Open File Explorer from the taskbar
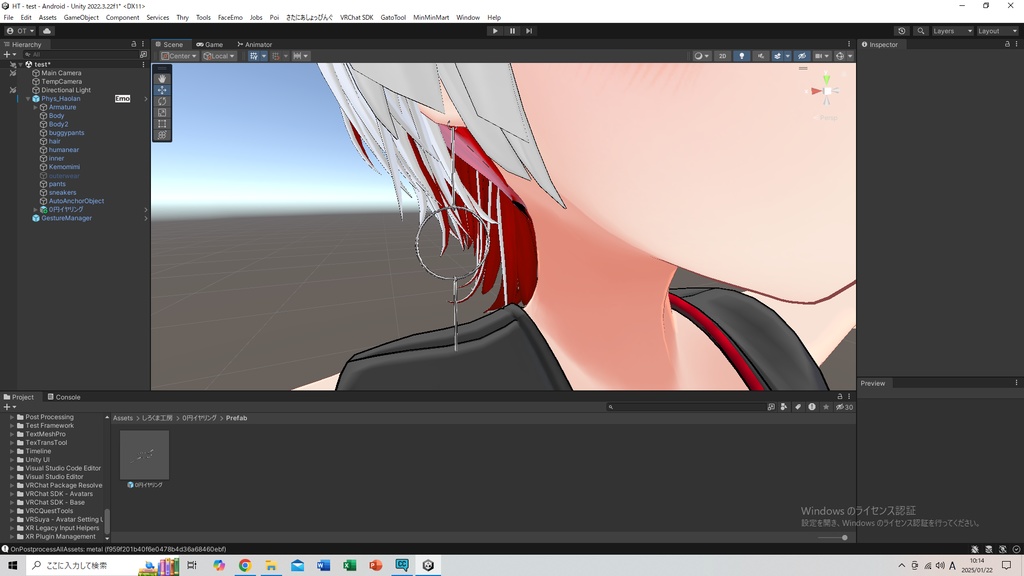 coord(271,565)
